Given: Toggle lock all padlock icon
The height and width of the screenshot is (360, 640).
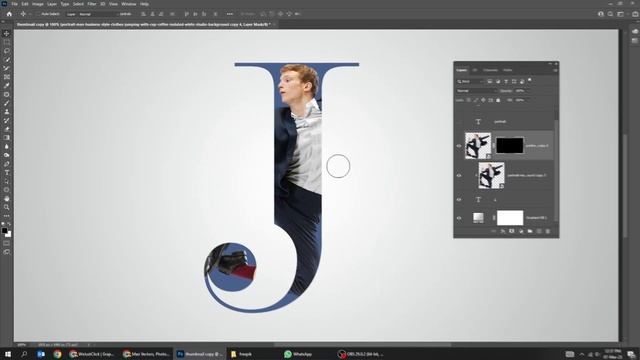Looking at the screenshot, I should [498, 100].
